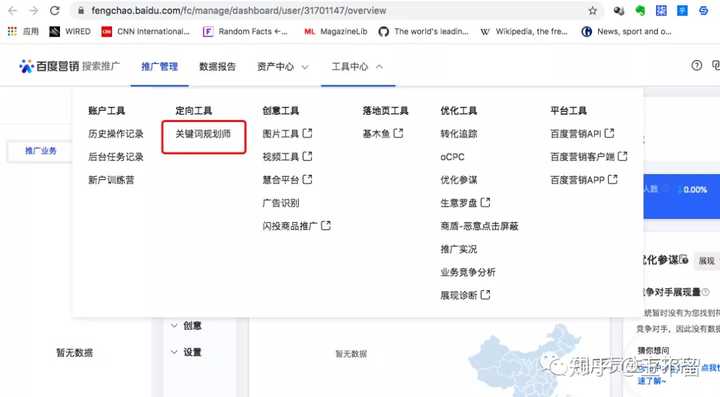
Task: Click external link icon beside 百度营销API
Action: tap(609, 133)
